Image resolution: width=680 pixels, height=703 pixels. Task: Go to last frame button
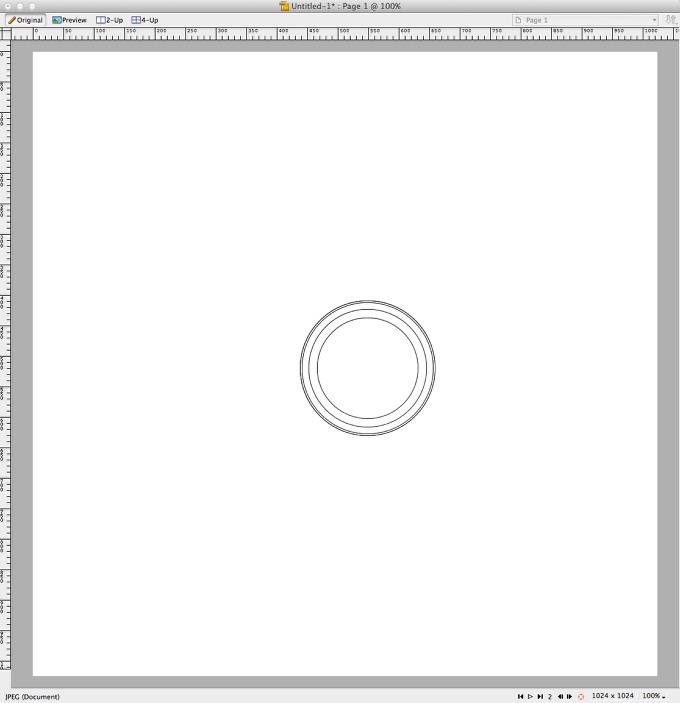point(540,696)
